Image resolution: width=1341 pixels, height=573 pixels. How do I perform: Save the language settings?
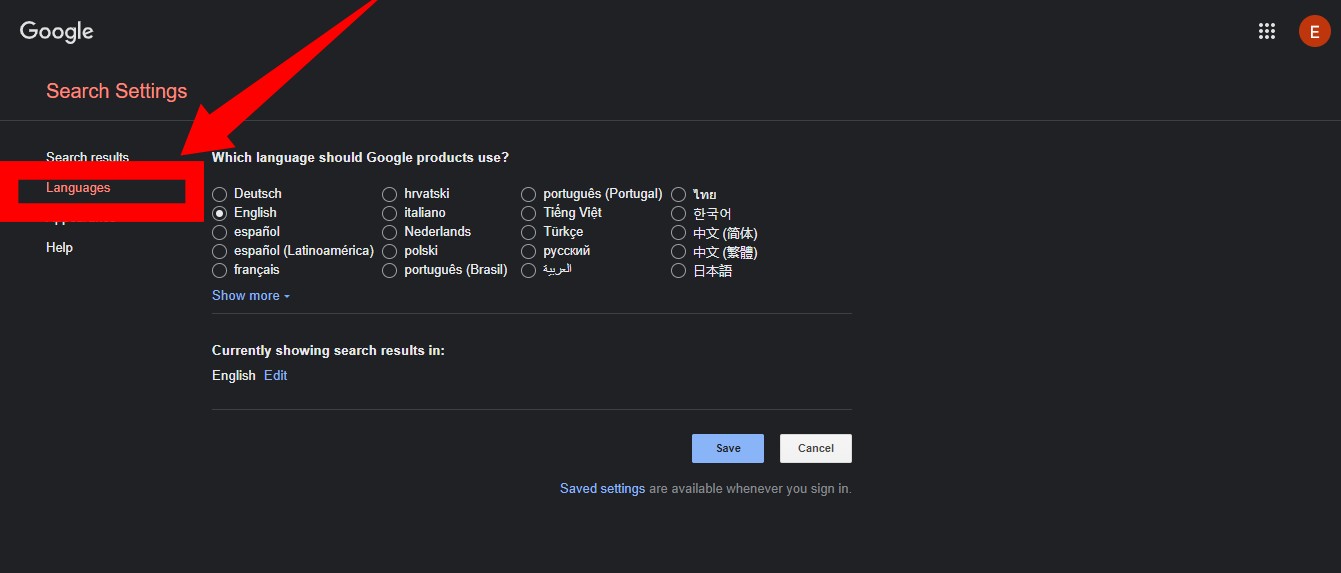tap(728, 448)
